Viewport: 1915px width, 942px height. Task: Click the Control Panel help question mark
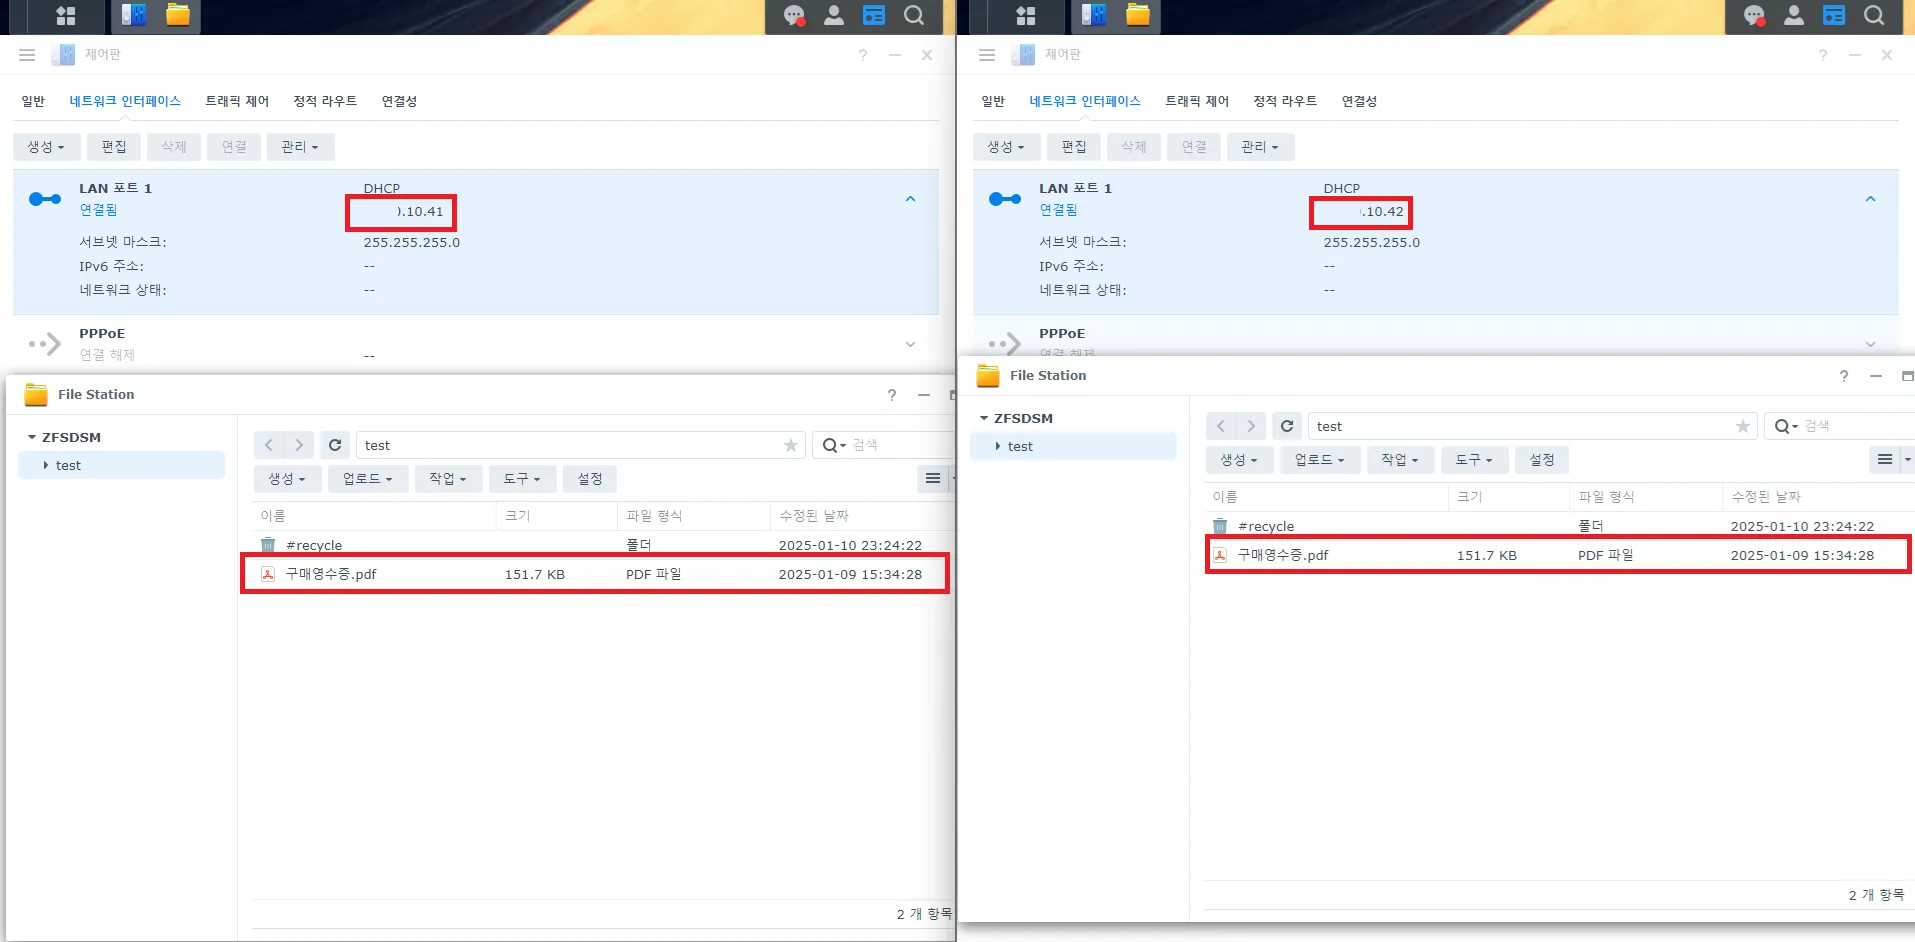pyautogui.click(x=862, y=55)
